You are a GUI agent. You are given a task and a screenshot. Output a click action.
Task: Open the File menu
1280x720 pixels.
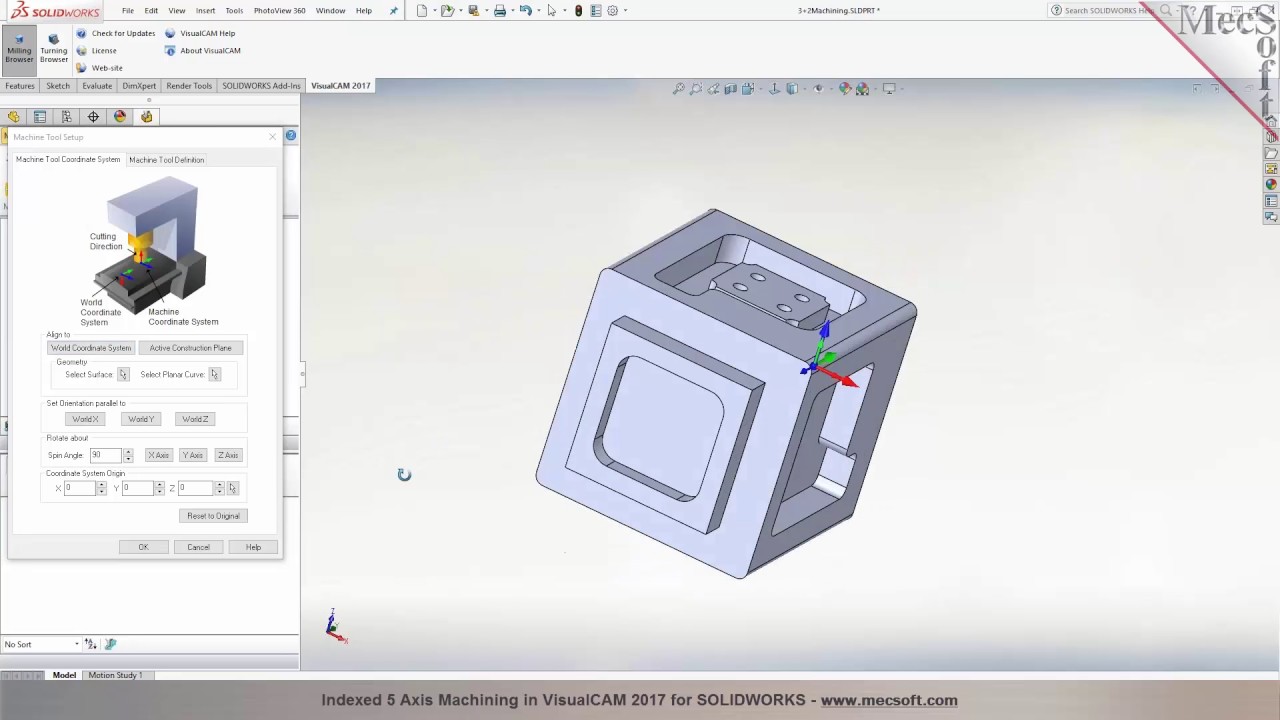tap(128, 11)
